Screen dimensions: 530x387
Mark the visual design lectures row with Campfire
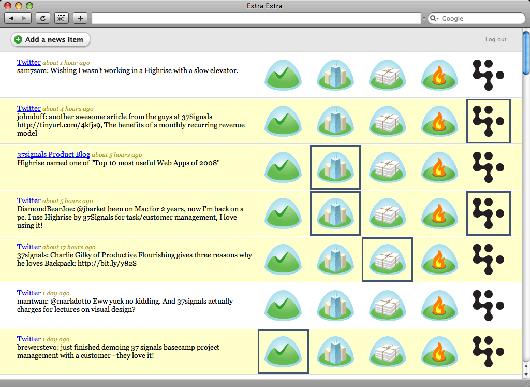pyautogui.click(x=439, y=306)
